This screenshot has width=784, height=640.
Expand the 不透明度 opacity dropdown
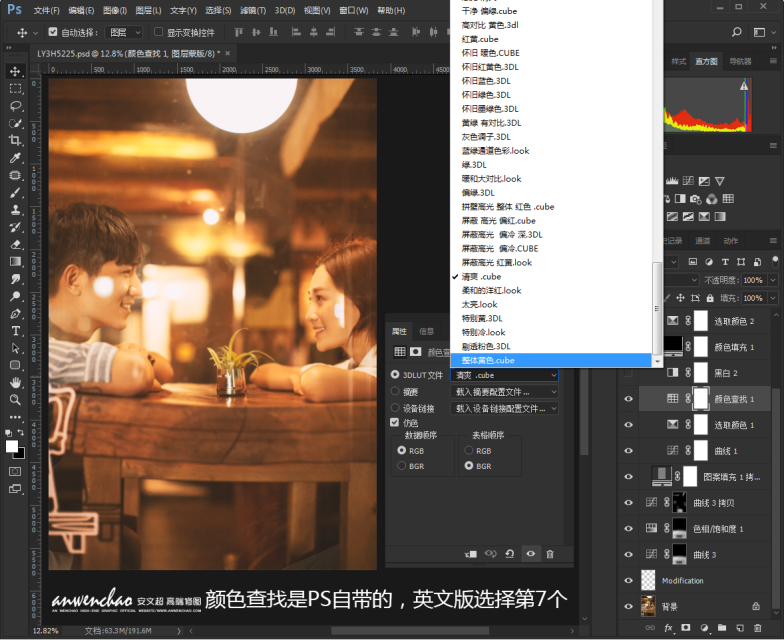773,280
